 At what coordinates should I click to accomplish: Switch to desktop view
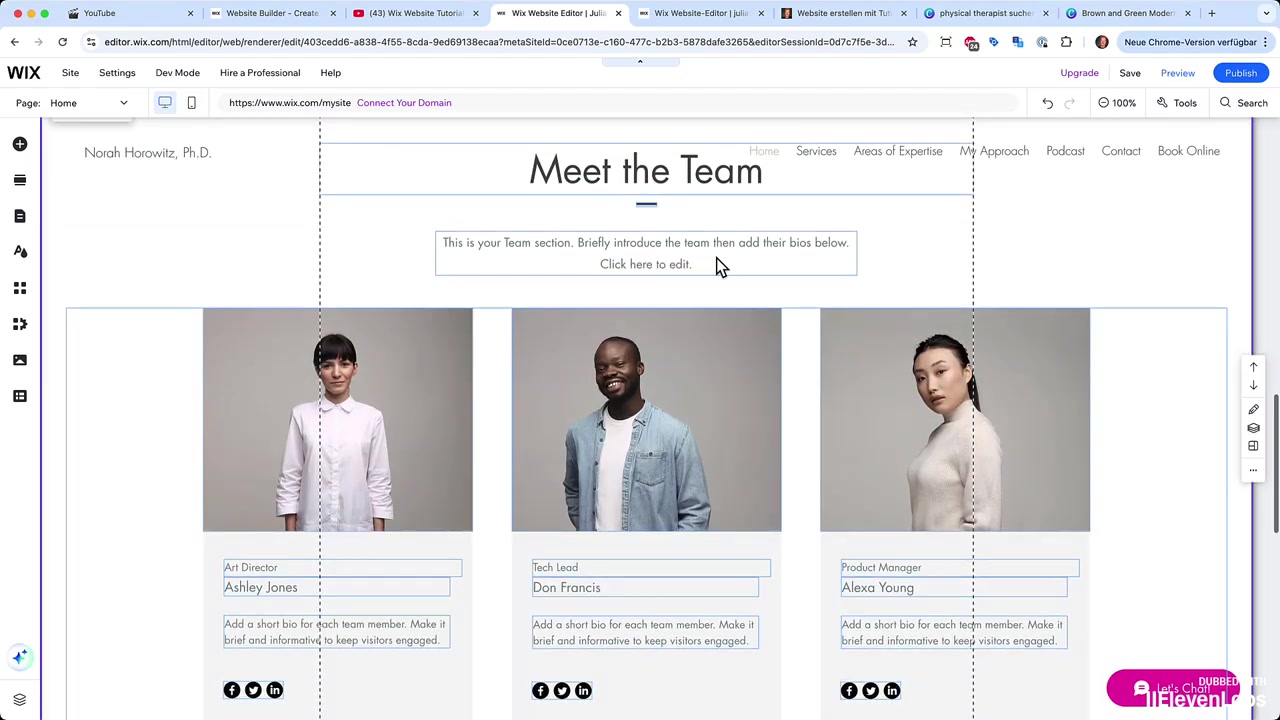[x=165, y=102]
